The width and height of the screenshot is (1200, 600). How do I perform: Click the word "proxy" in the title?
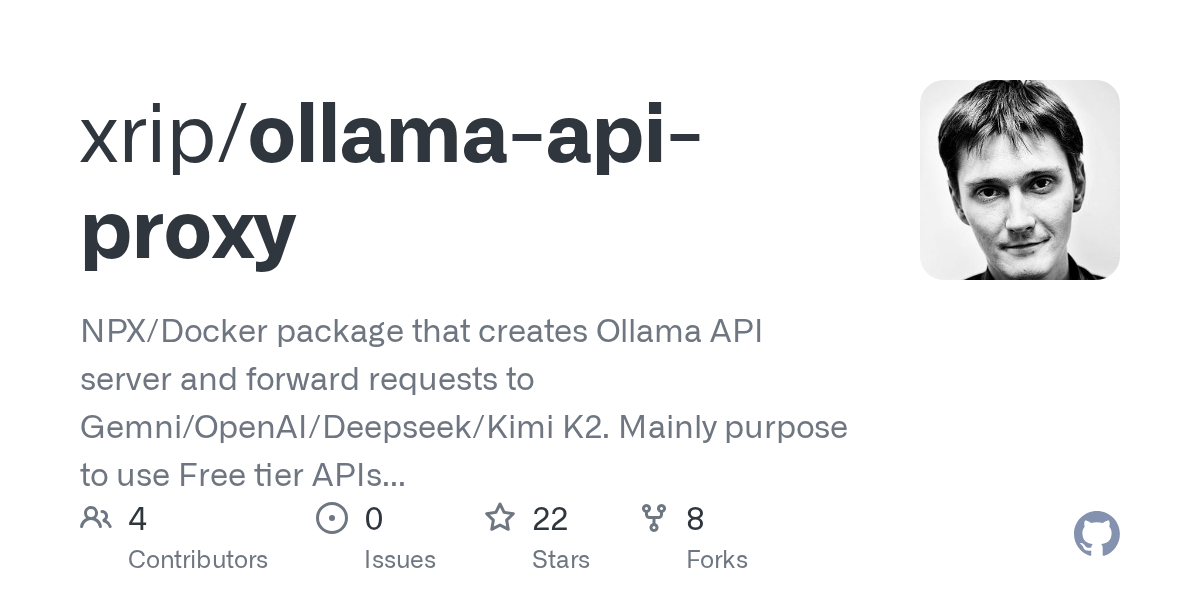188,230
